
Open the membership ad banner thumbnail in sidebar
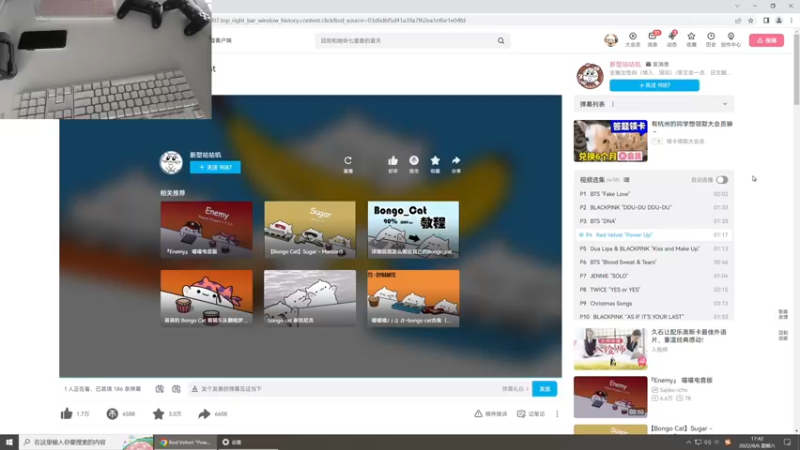pyautogui.click(x=611, y=141)
